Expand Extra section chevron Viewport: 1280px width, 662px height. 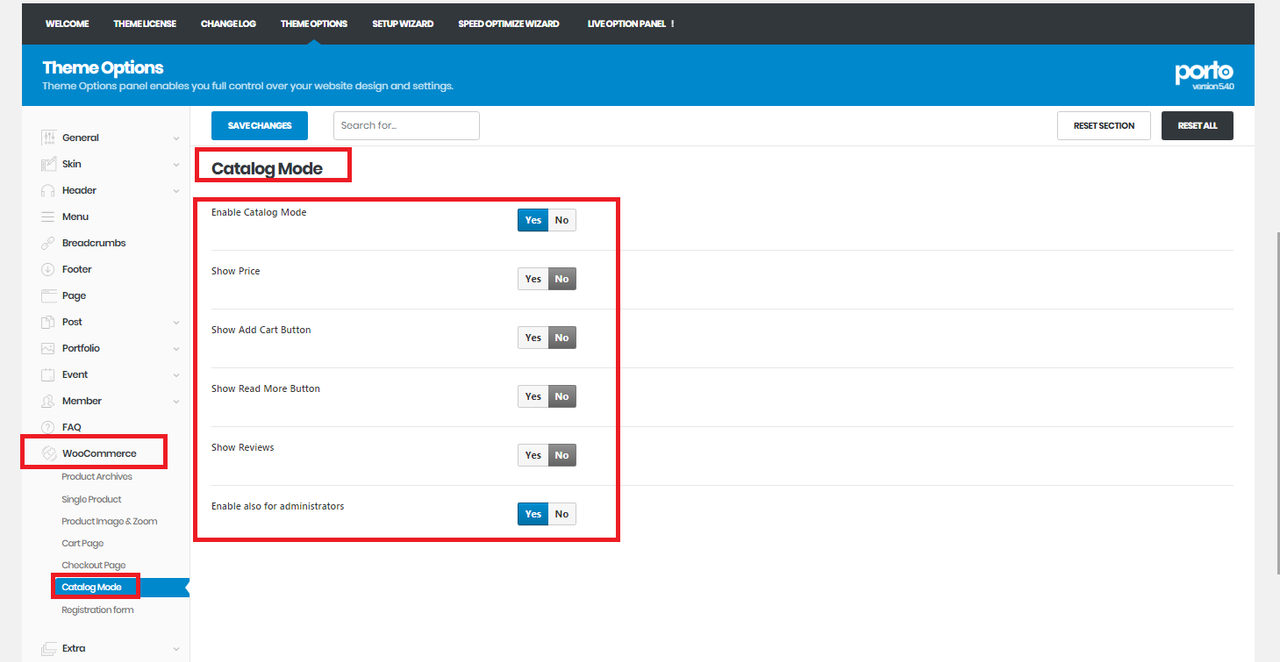tap(176, 648)
